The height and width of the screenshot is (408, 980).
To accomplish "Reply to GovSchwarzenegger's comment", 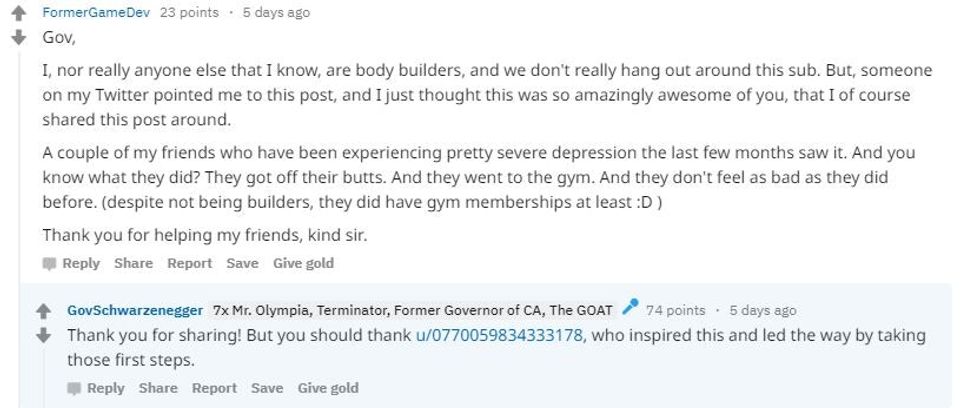I will 106,388.
